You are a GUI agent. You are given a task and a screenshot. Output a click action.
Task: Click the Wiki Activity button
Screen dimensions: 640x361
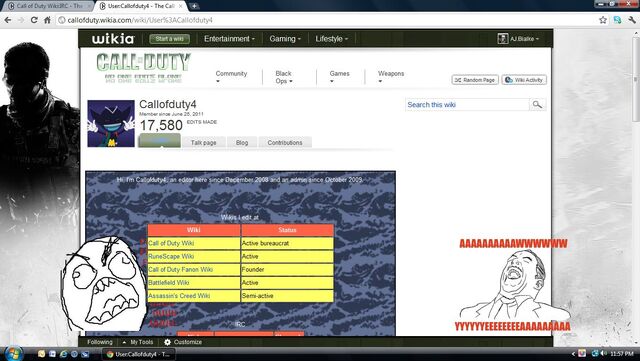pos(524,80)
